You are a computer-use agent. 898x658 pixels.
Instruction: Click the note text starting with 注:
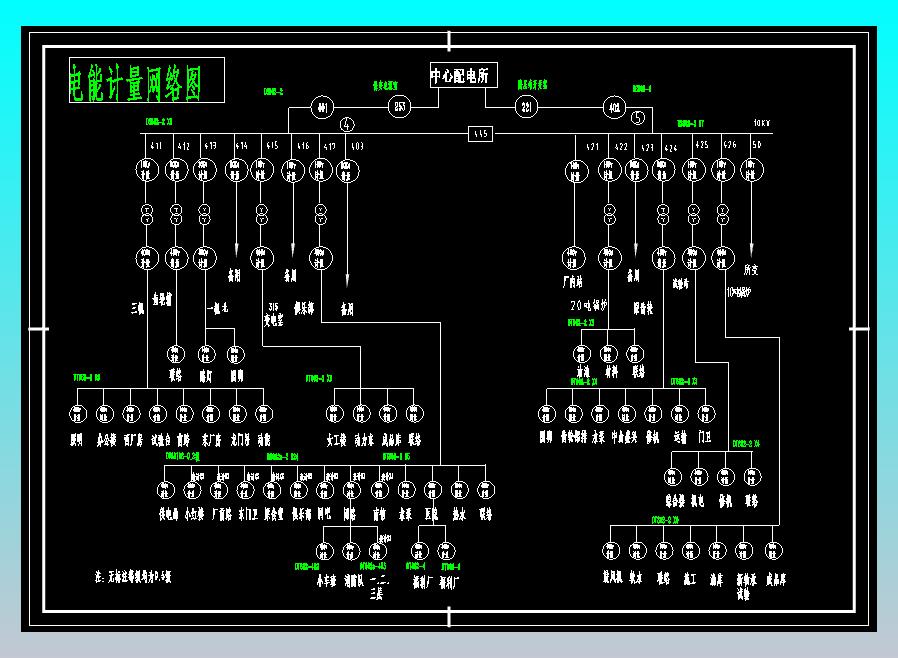[133, 577]
